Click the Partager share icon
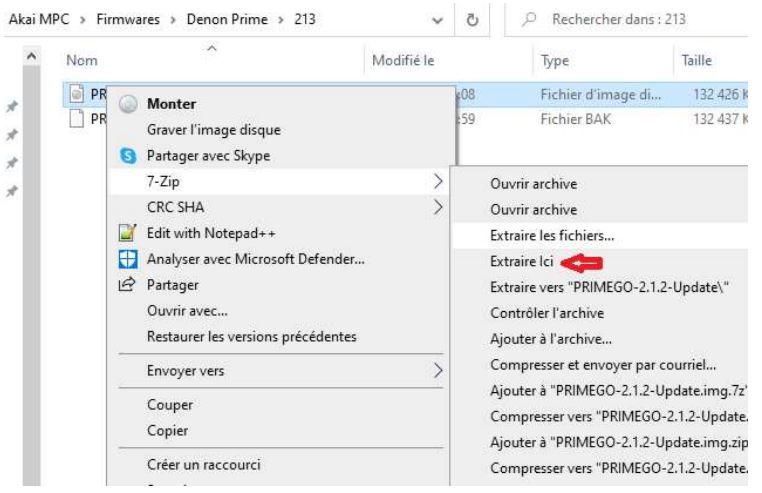 tap(126, 286)
